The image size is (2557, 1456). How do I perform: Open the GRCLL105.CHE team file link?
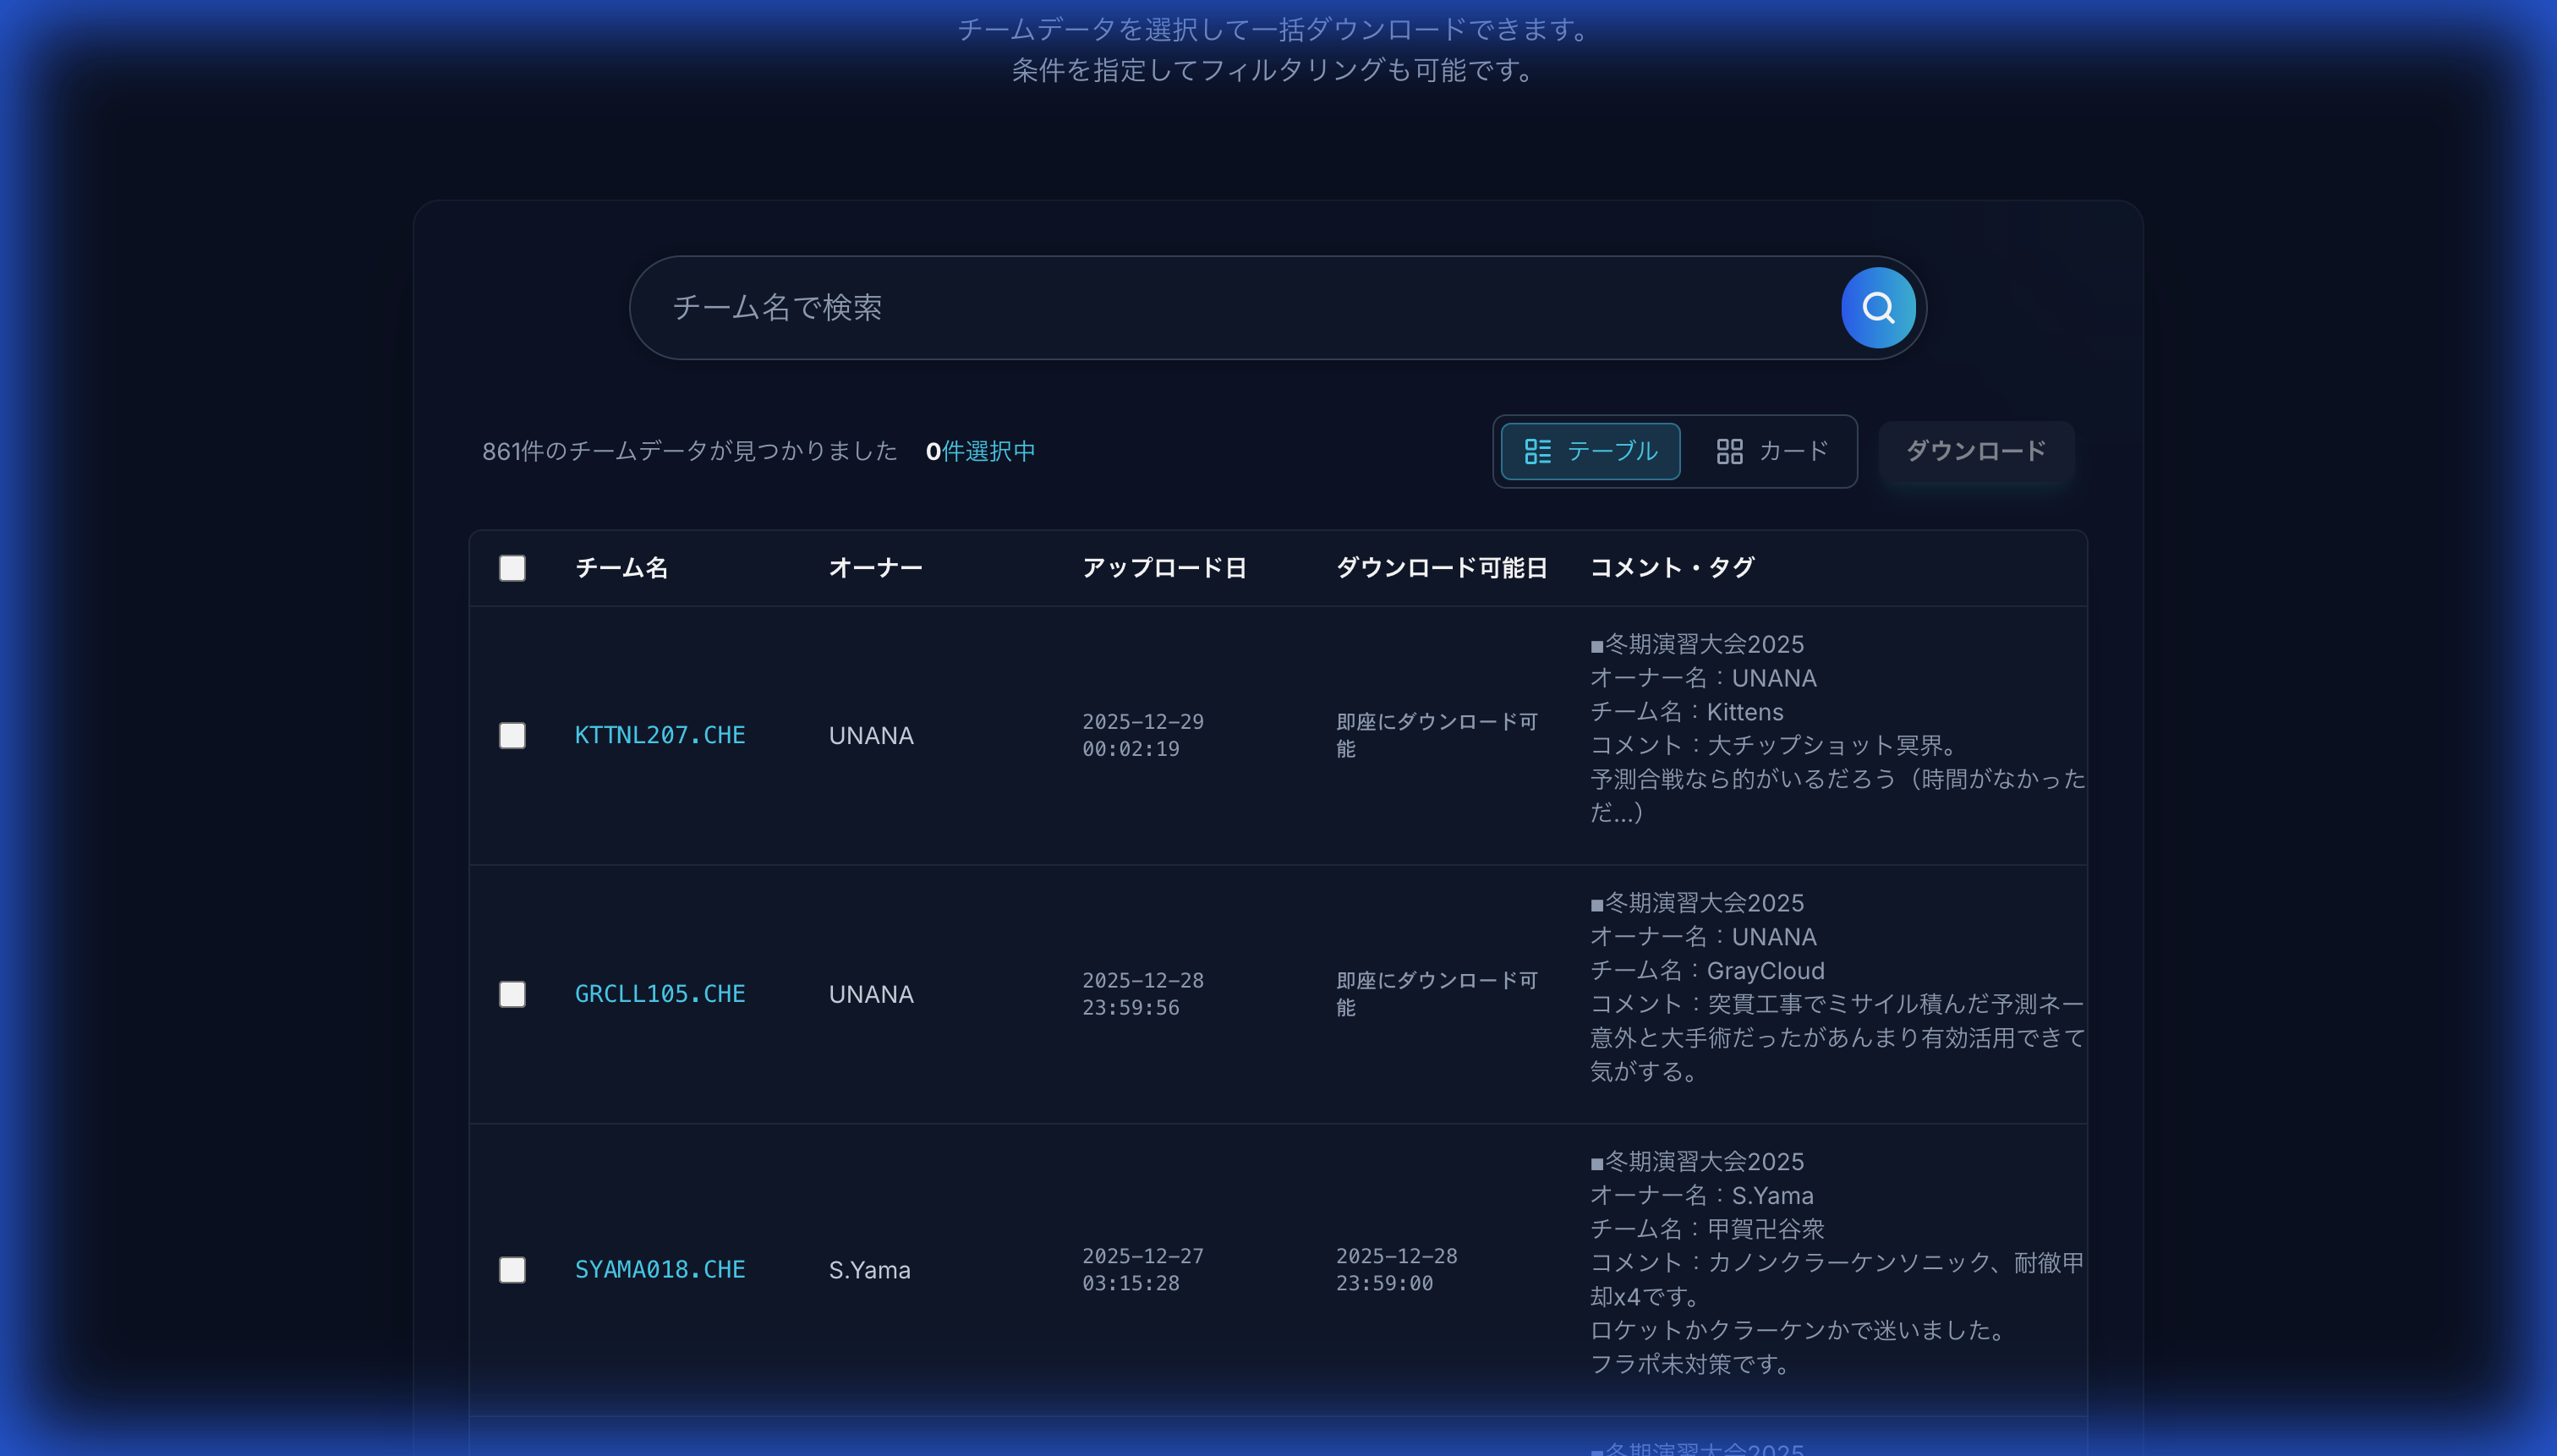coord(659,993)
